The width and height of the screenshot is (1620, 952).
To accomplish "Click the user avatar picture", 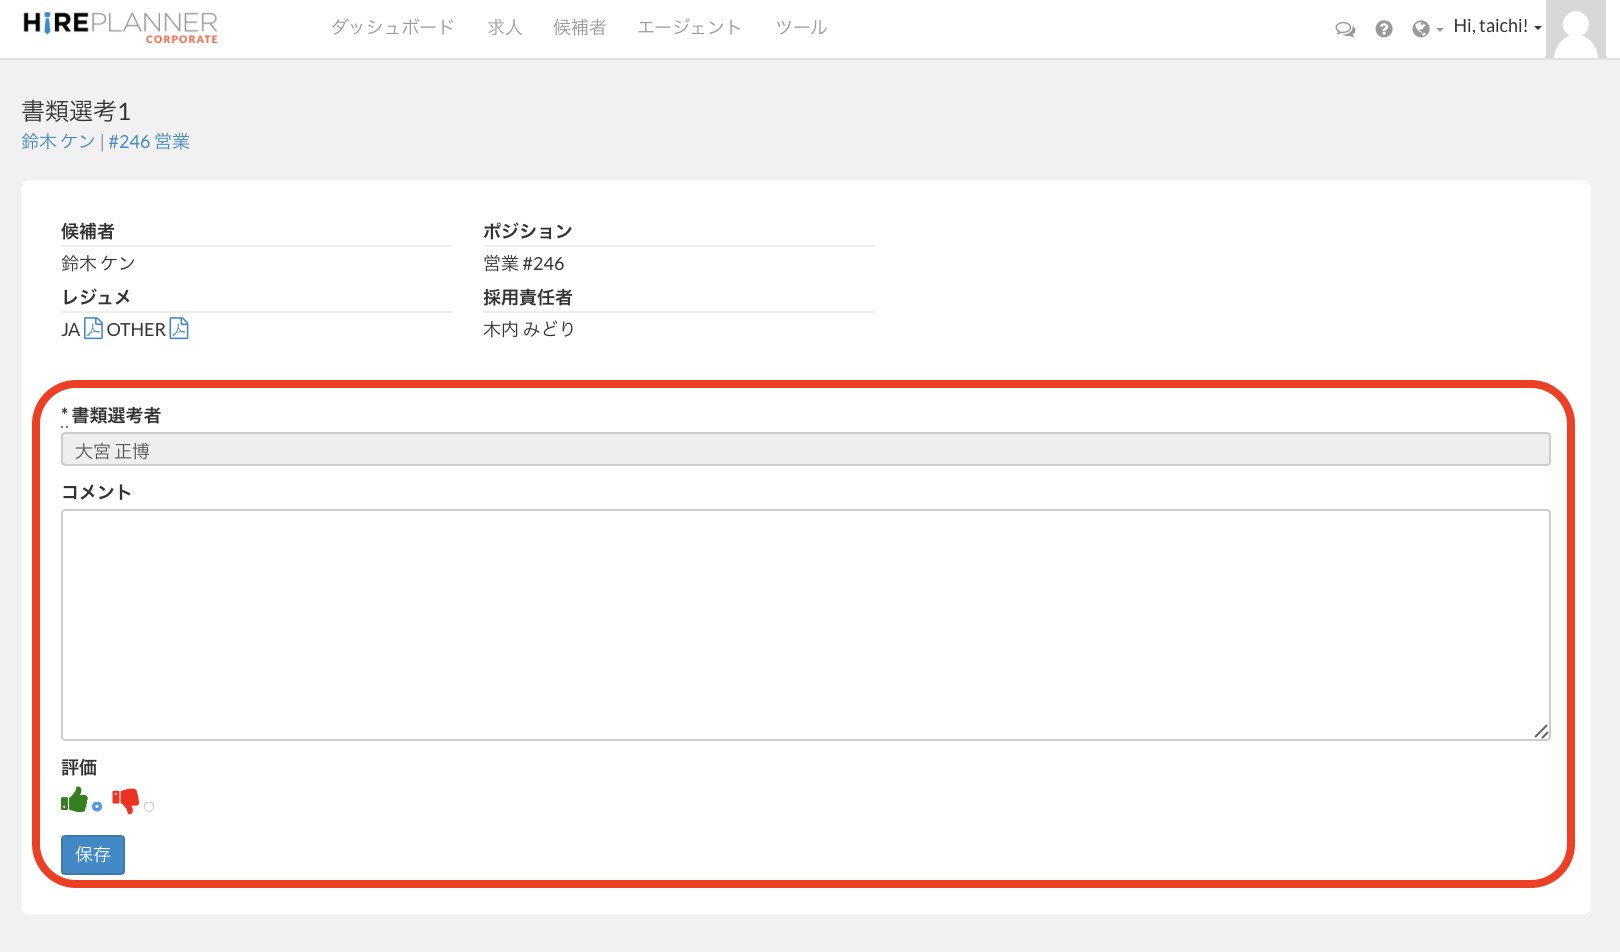I will [x=1576, y=29].
